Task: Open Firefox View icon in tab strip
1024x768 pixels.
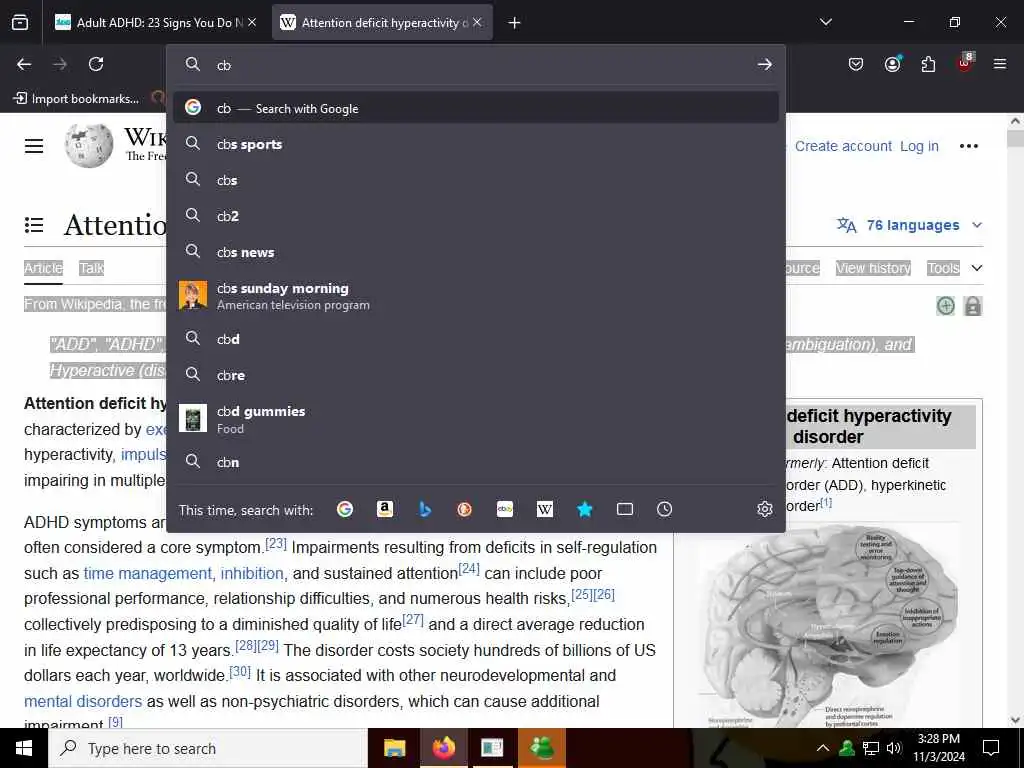Action: (x=20, y=23)
